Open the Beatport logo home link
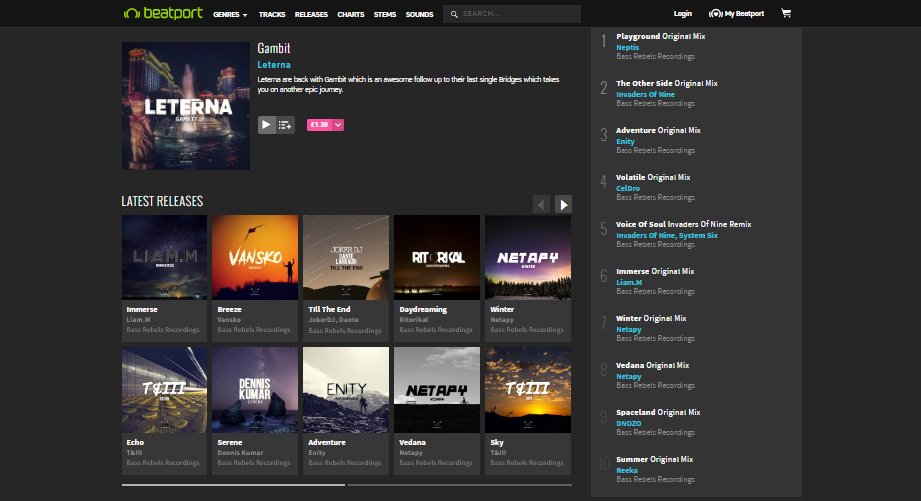 (163, 13)
